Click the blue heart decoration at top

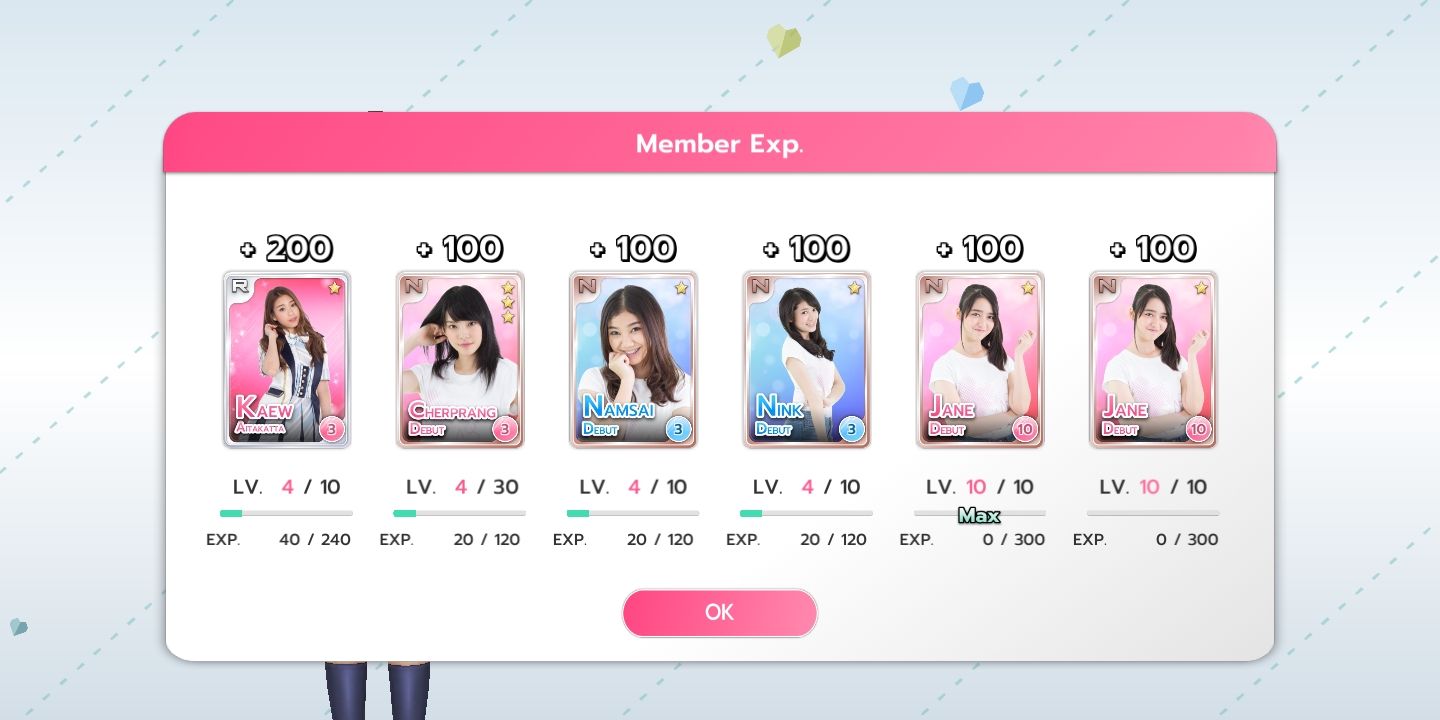967,94
